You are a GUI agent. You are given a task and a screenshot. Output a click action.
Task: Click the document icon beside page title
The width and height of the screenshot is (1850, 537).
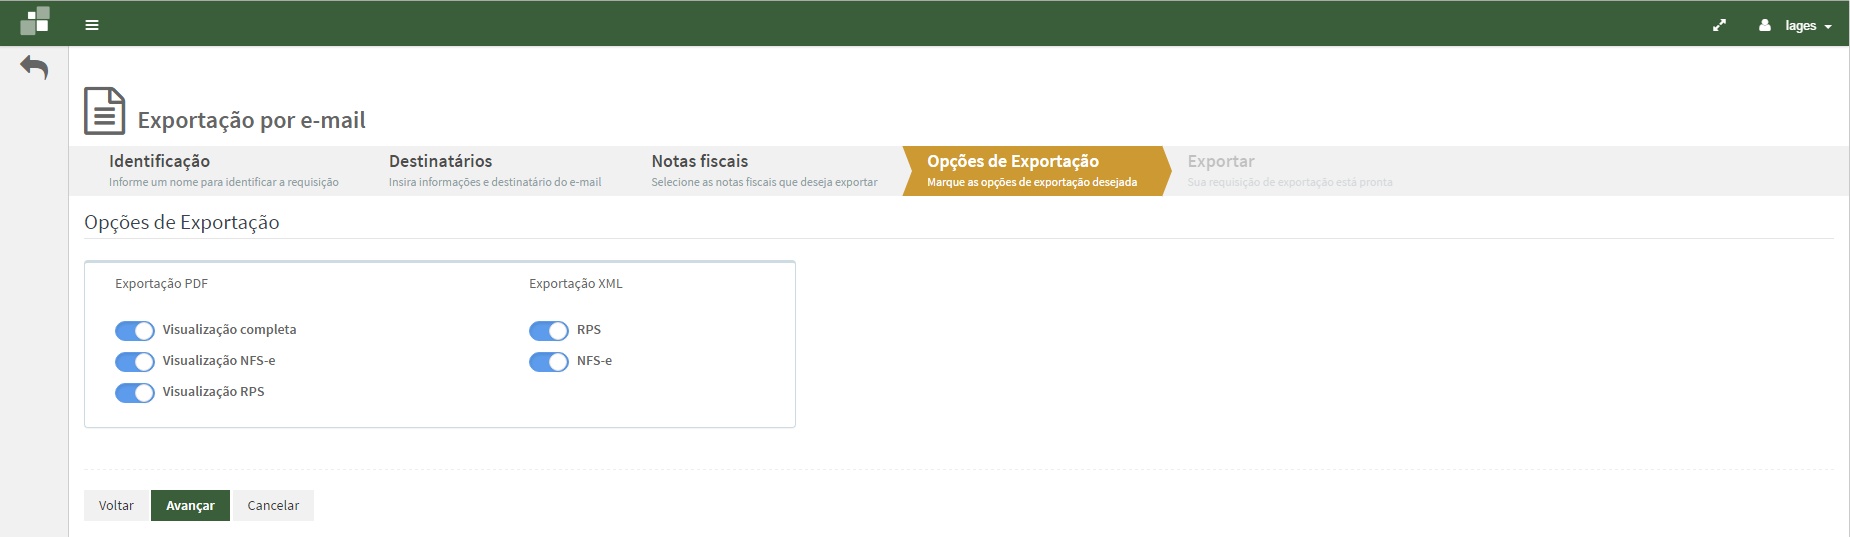click(x=104, y=111)
